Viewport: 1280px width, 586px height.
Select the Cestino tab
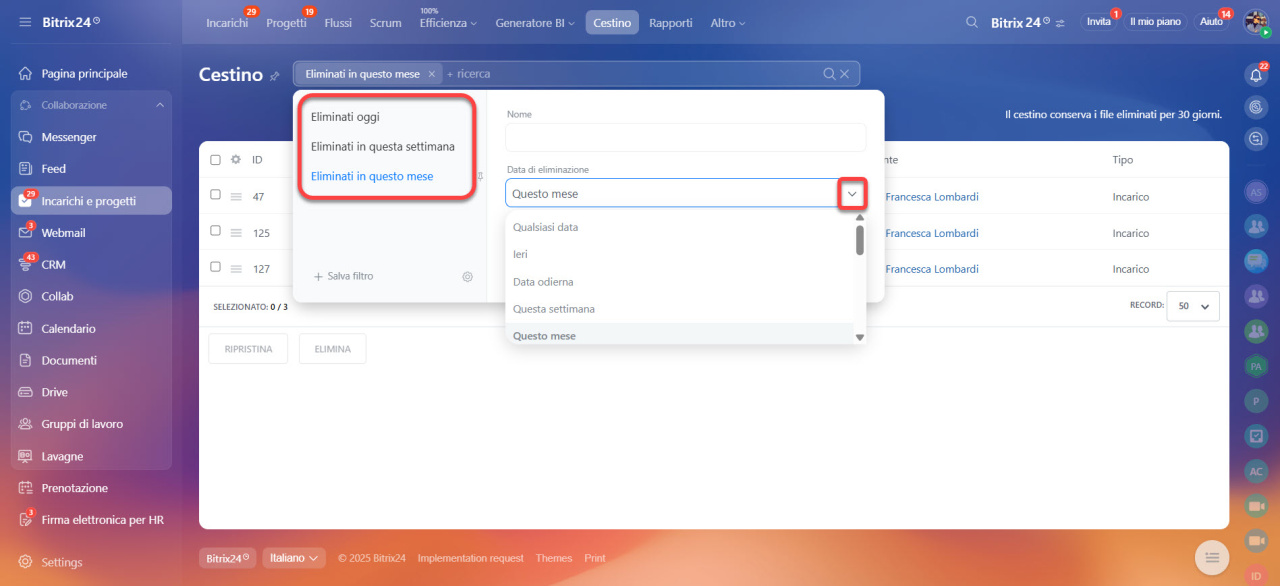612,22
